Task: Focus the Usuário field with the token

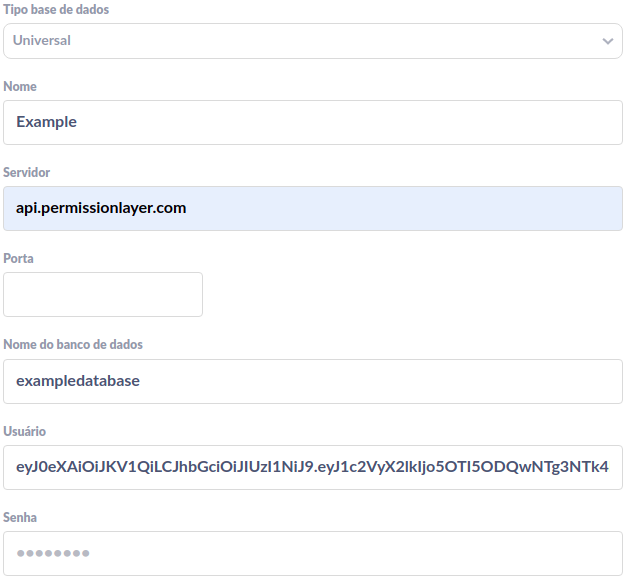Action: [312, 467]
